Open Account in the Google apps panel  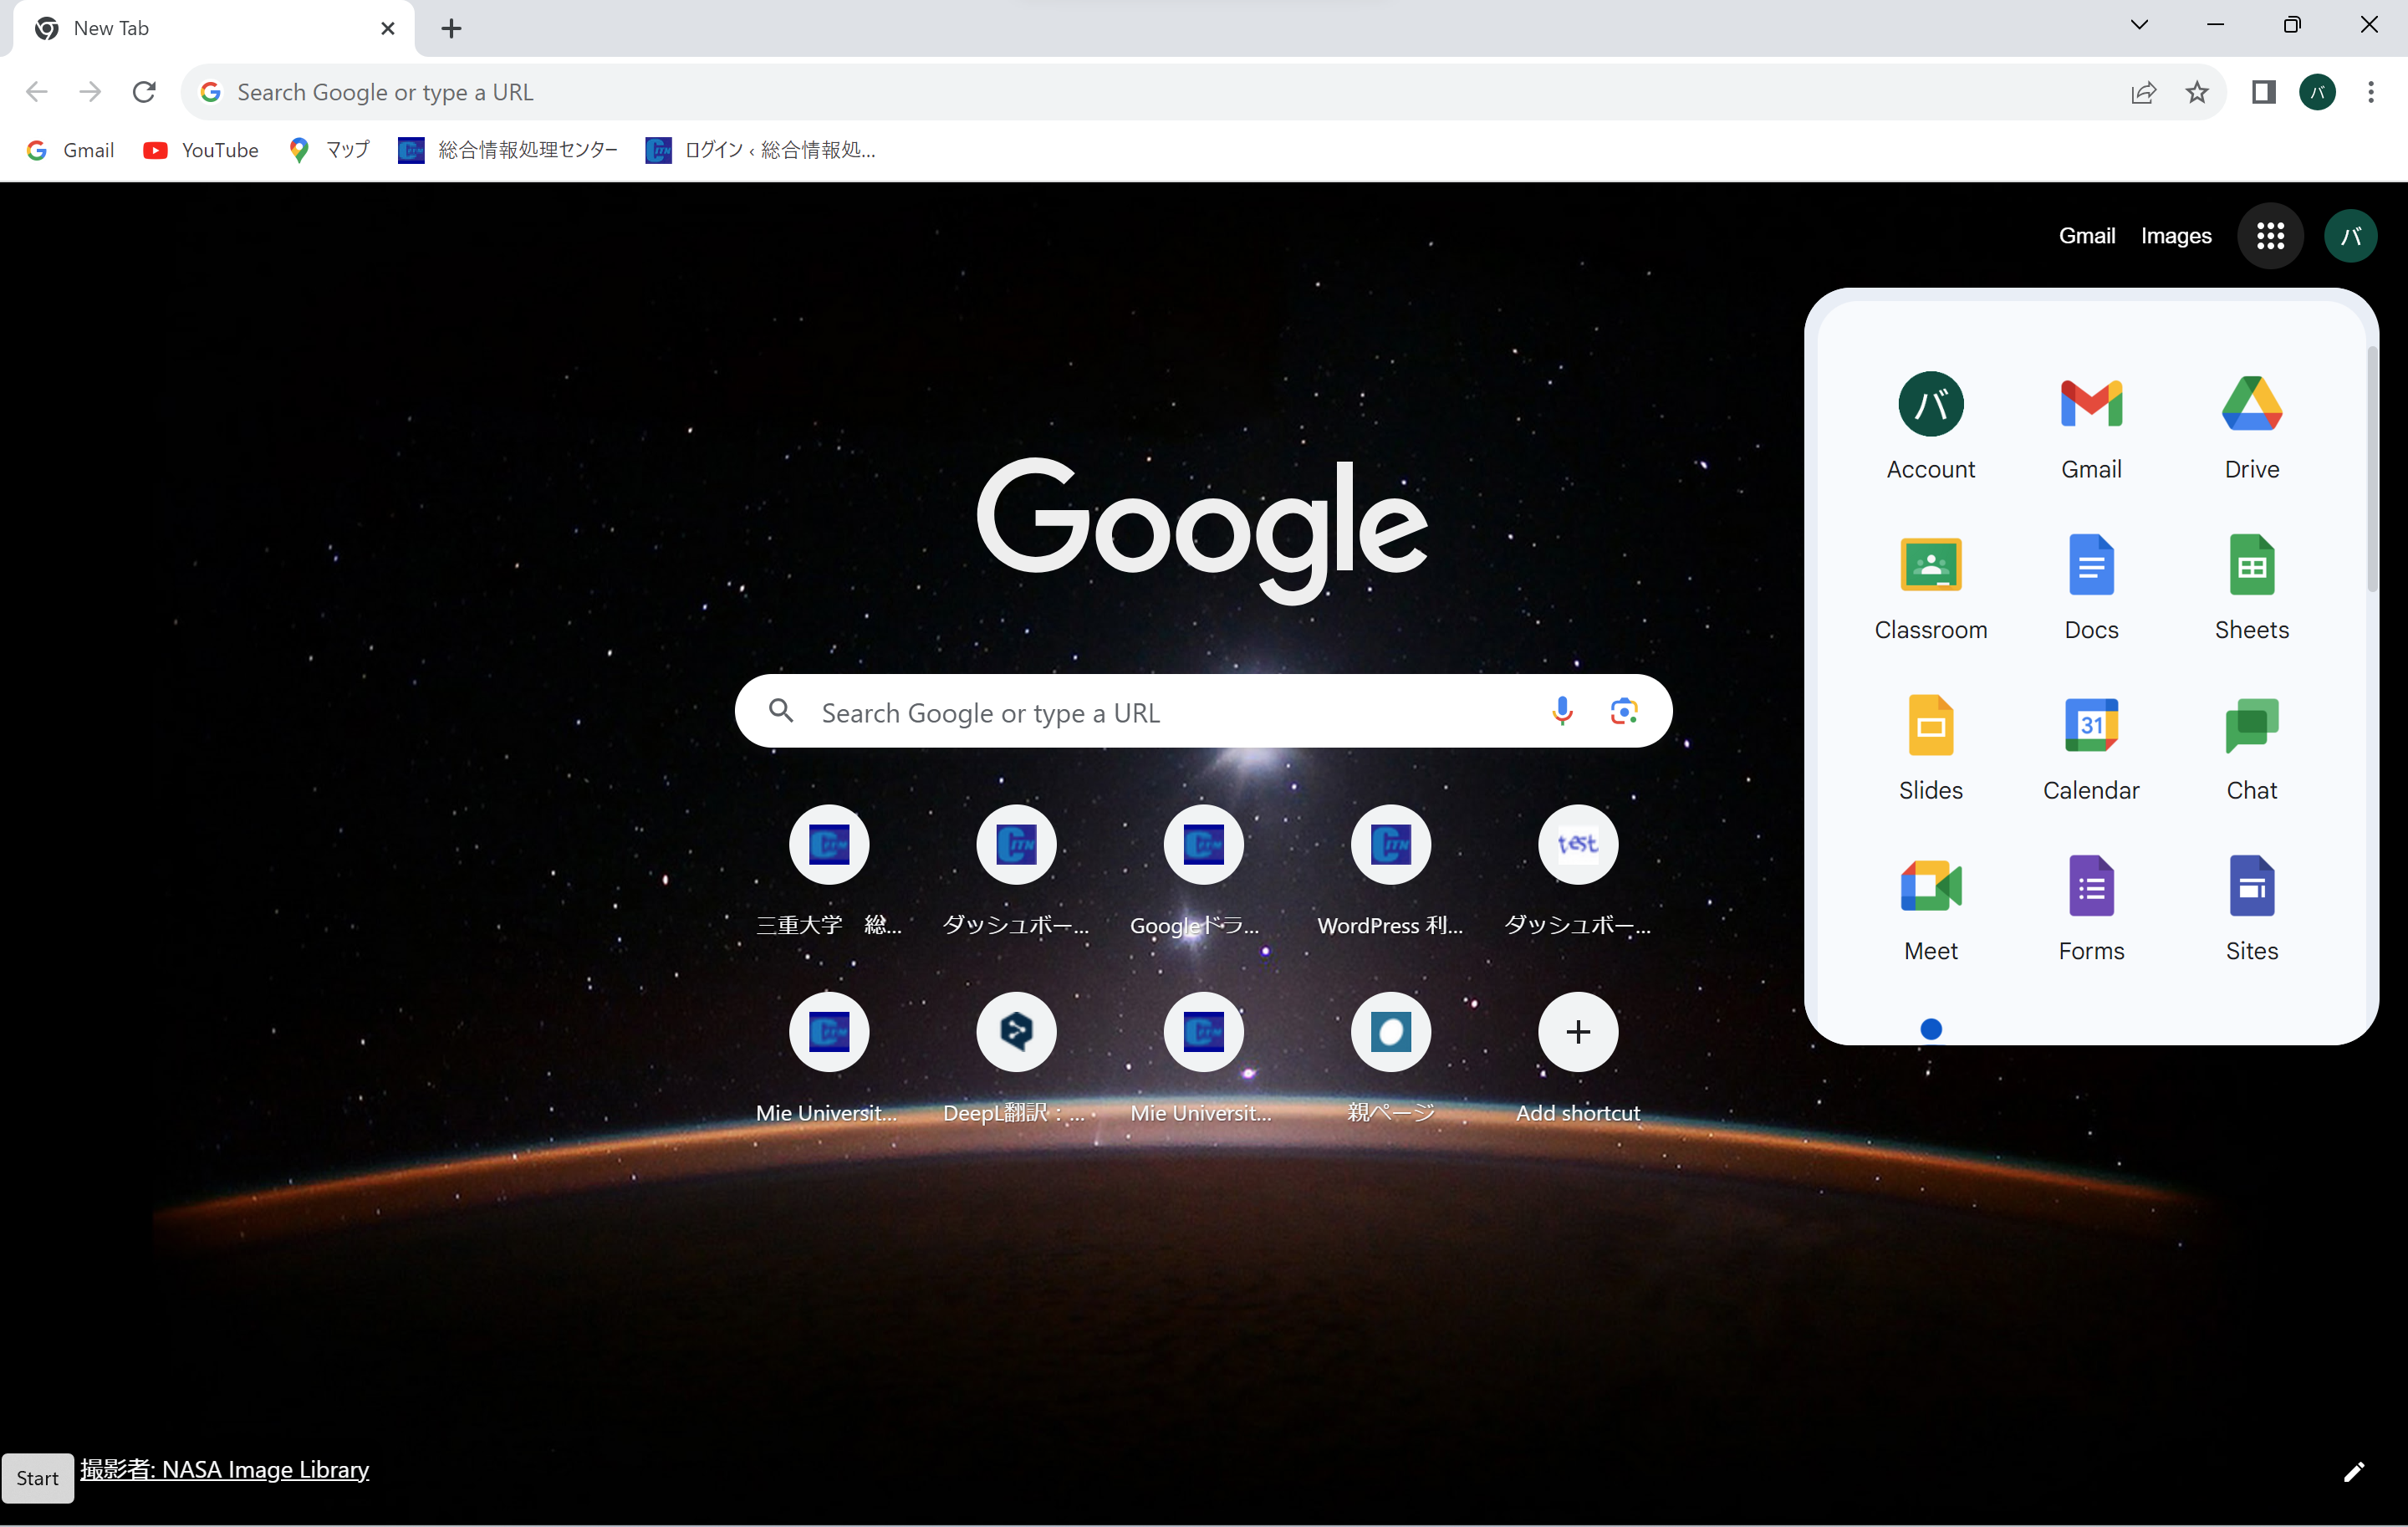coord(1930,427)
